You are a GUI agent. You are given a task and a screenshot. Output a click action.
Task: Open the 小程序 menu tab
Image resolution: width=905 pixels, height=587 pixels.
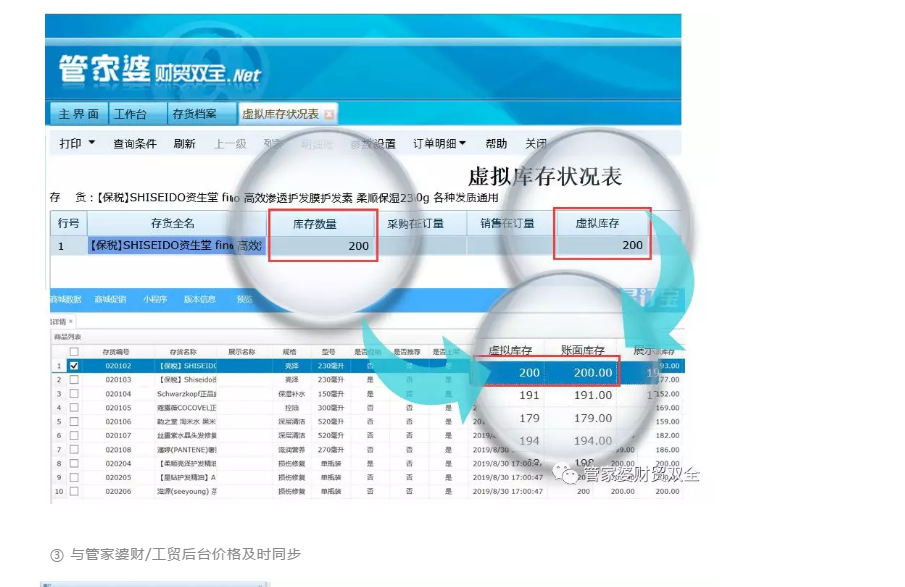coord(155,299)
